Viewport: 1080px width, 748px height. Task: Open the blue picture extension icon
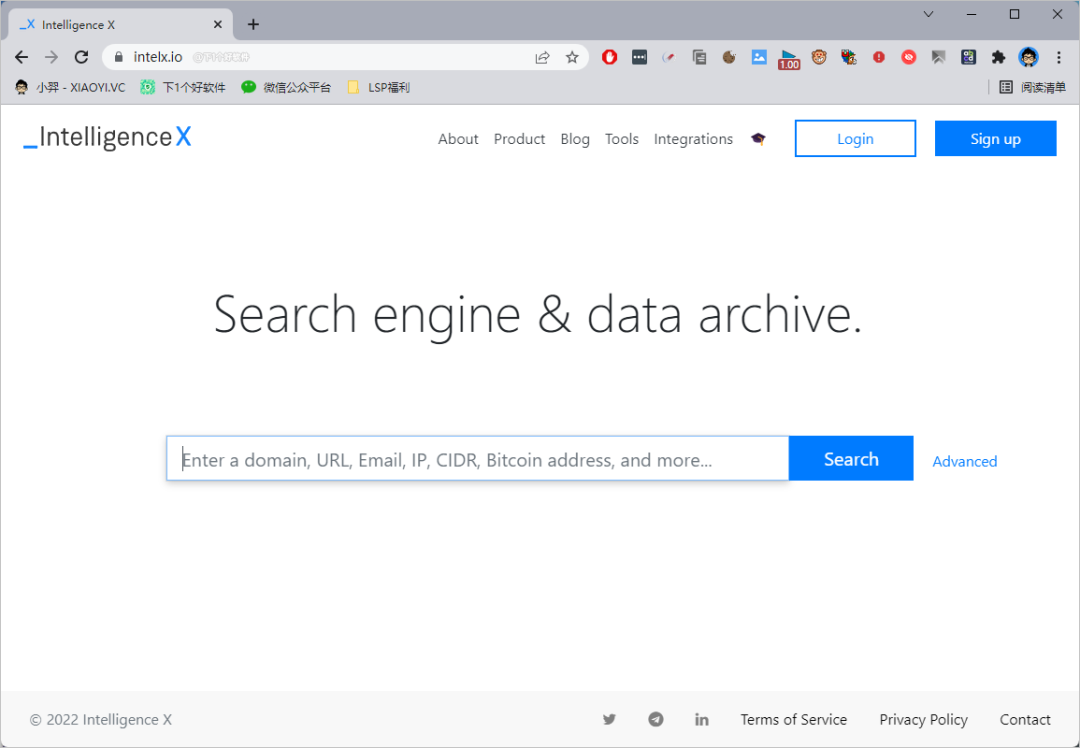coord(759,57)
